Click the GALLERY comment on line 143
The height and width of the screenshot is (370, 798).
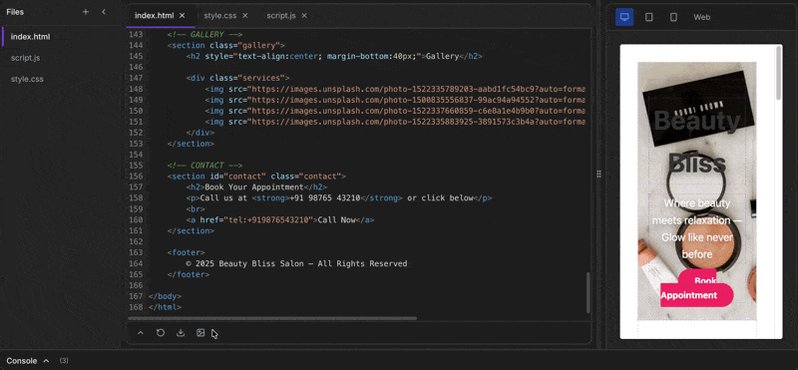[205, 35]
